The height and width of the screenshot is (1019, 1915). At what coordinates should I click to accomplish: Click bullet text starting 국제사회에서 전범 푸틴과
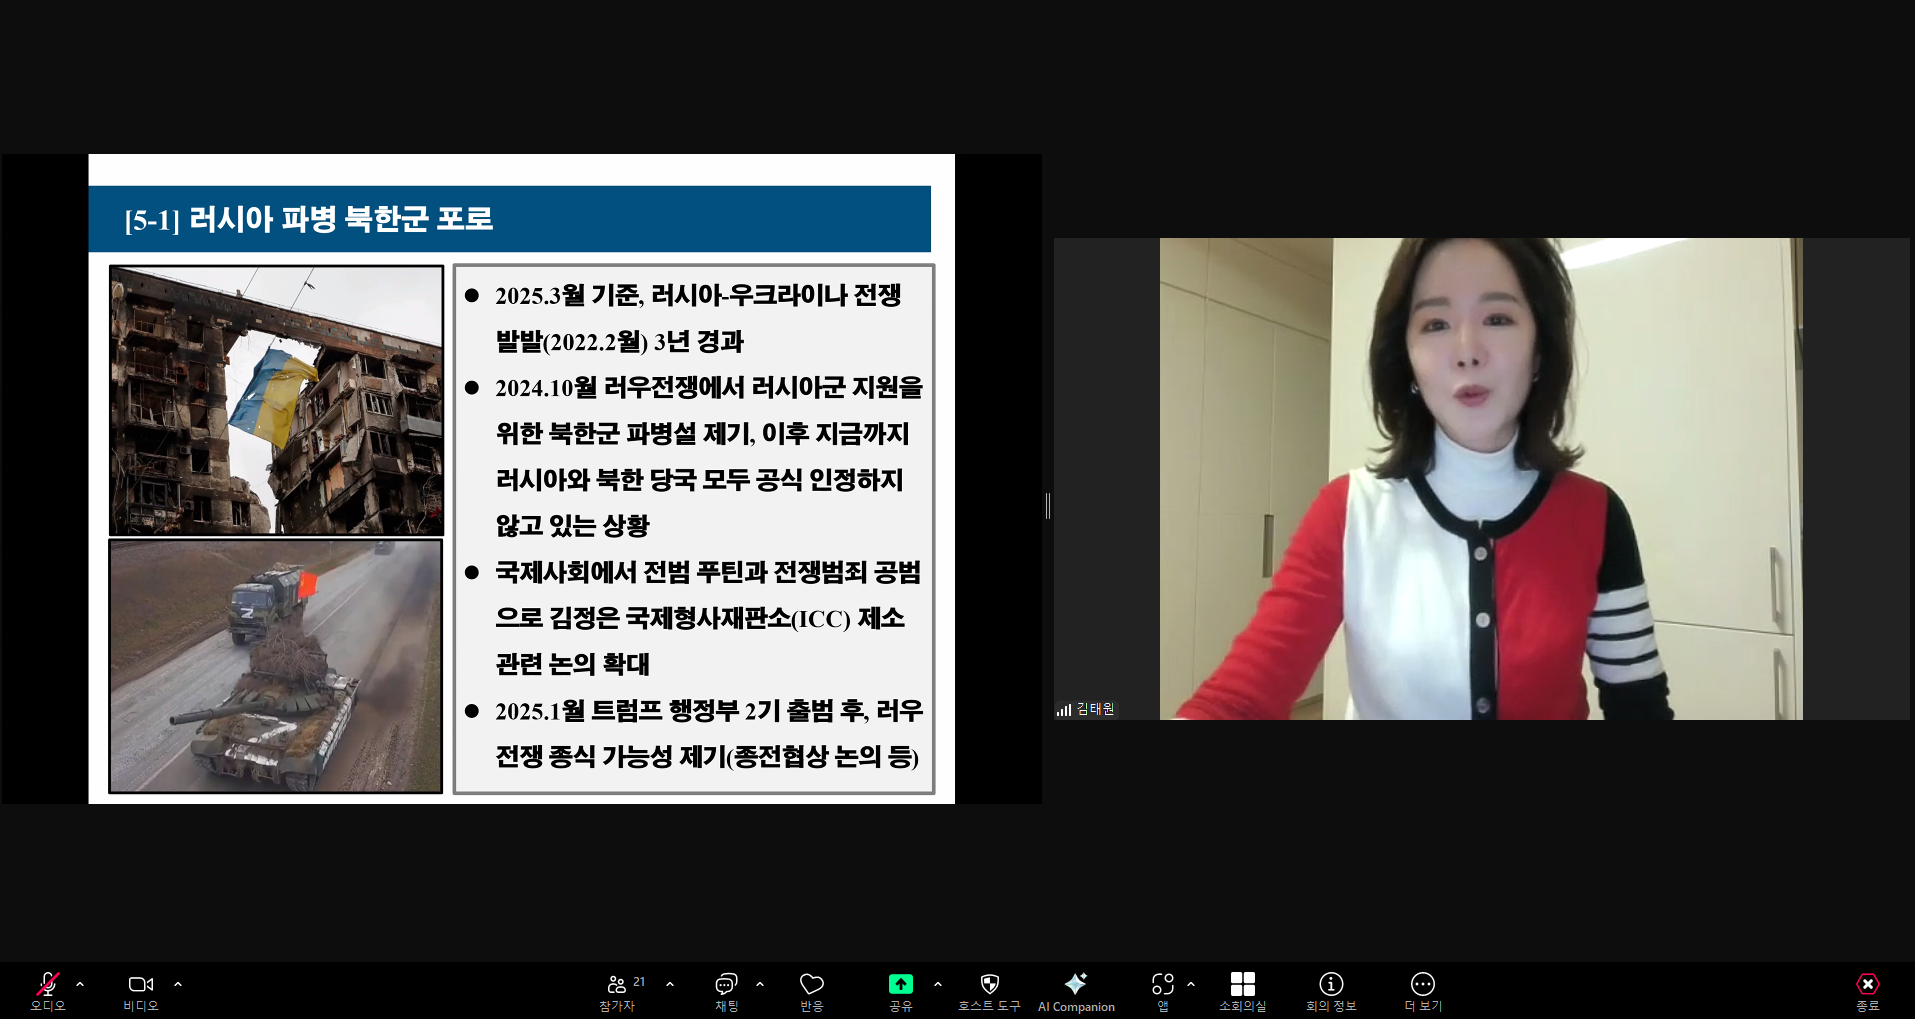[x=708, y=618]
